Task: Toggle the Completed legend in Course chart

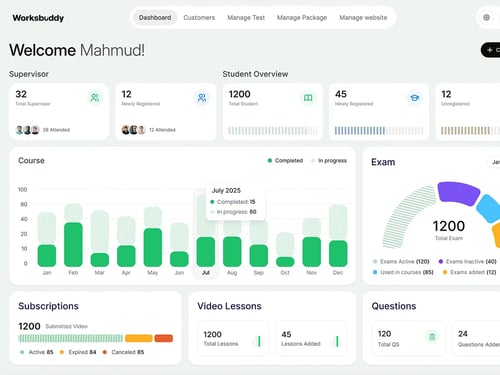Action: (285, 161)
